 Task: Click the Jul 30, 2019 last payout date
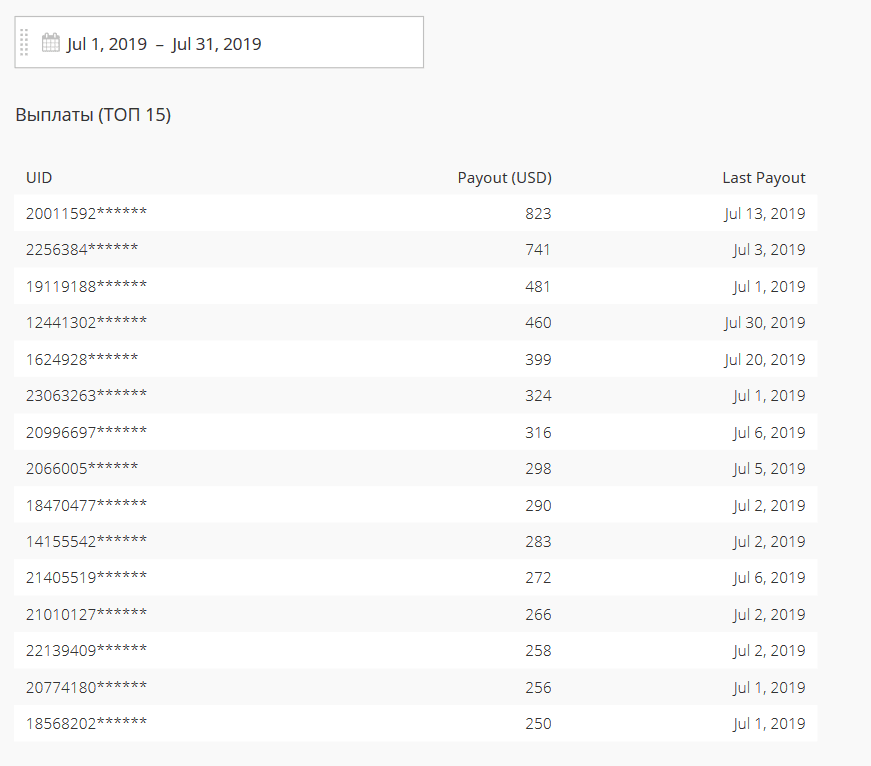click(764, 323)
